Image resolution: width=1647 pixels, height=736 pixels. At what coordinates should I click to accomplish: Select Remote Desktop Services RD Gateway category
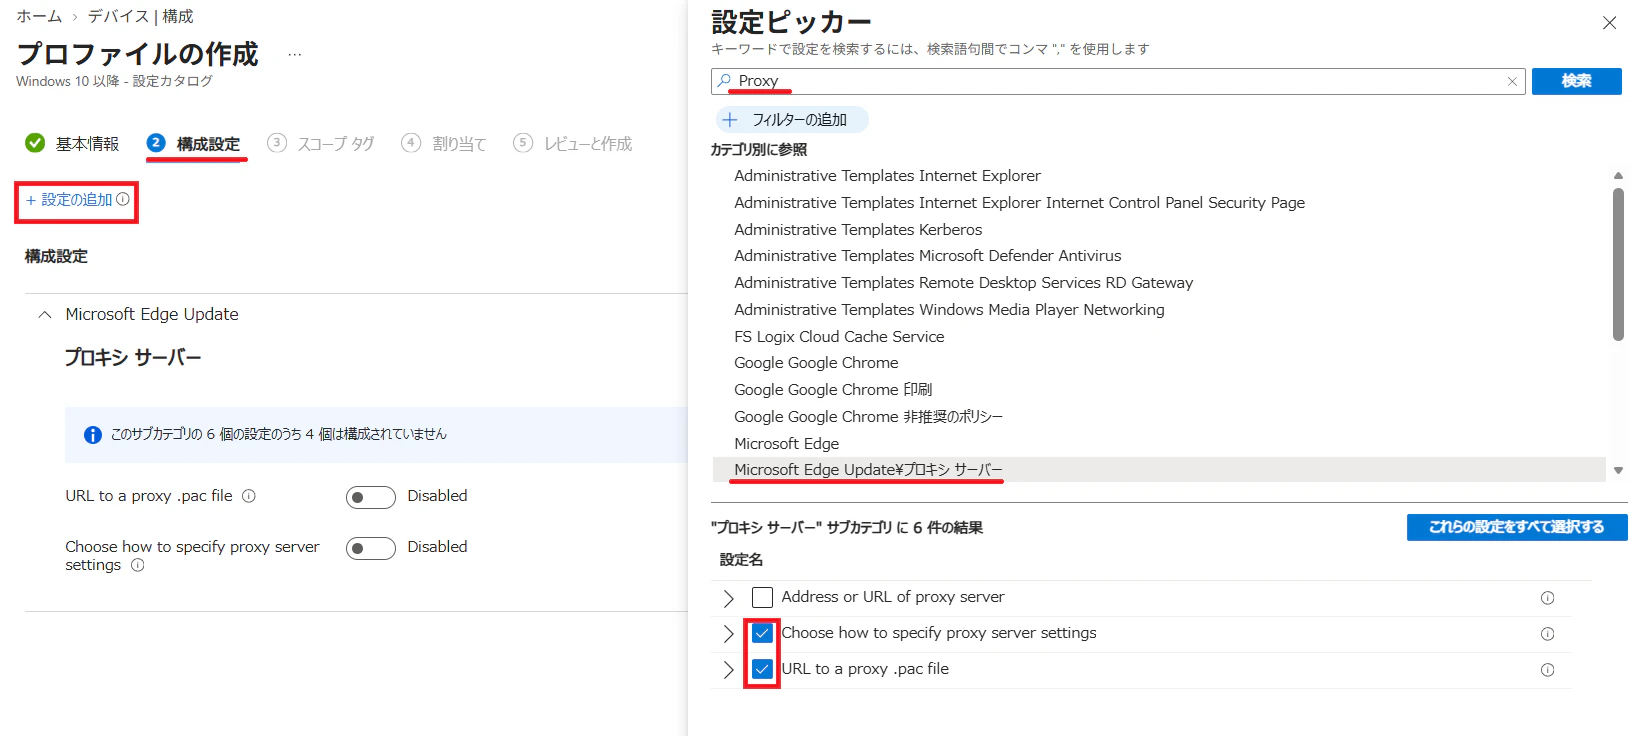(x=964, y=283)
